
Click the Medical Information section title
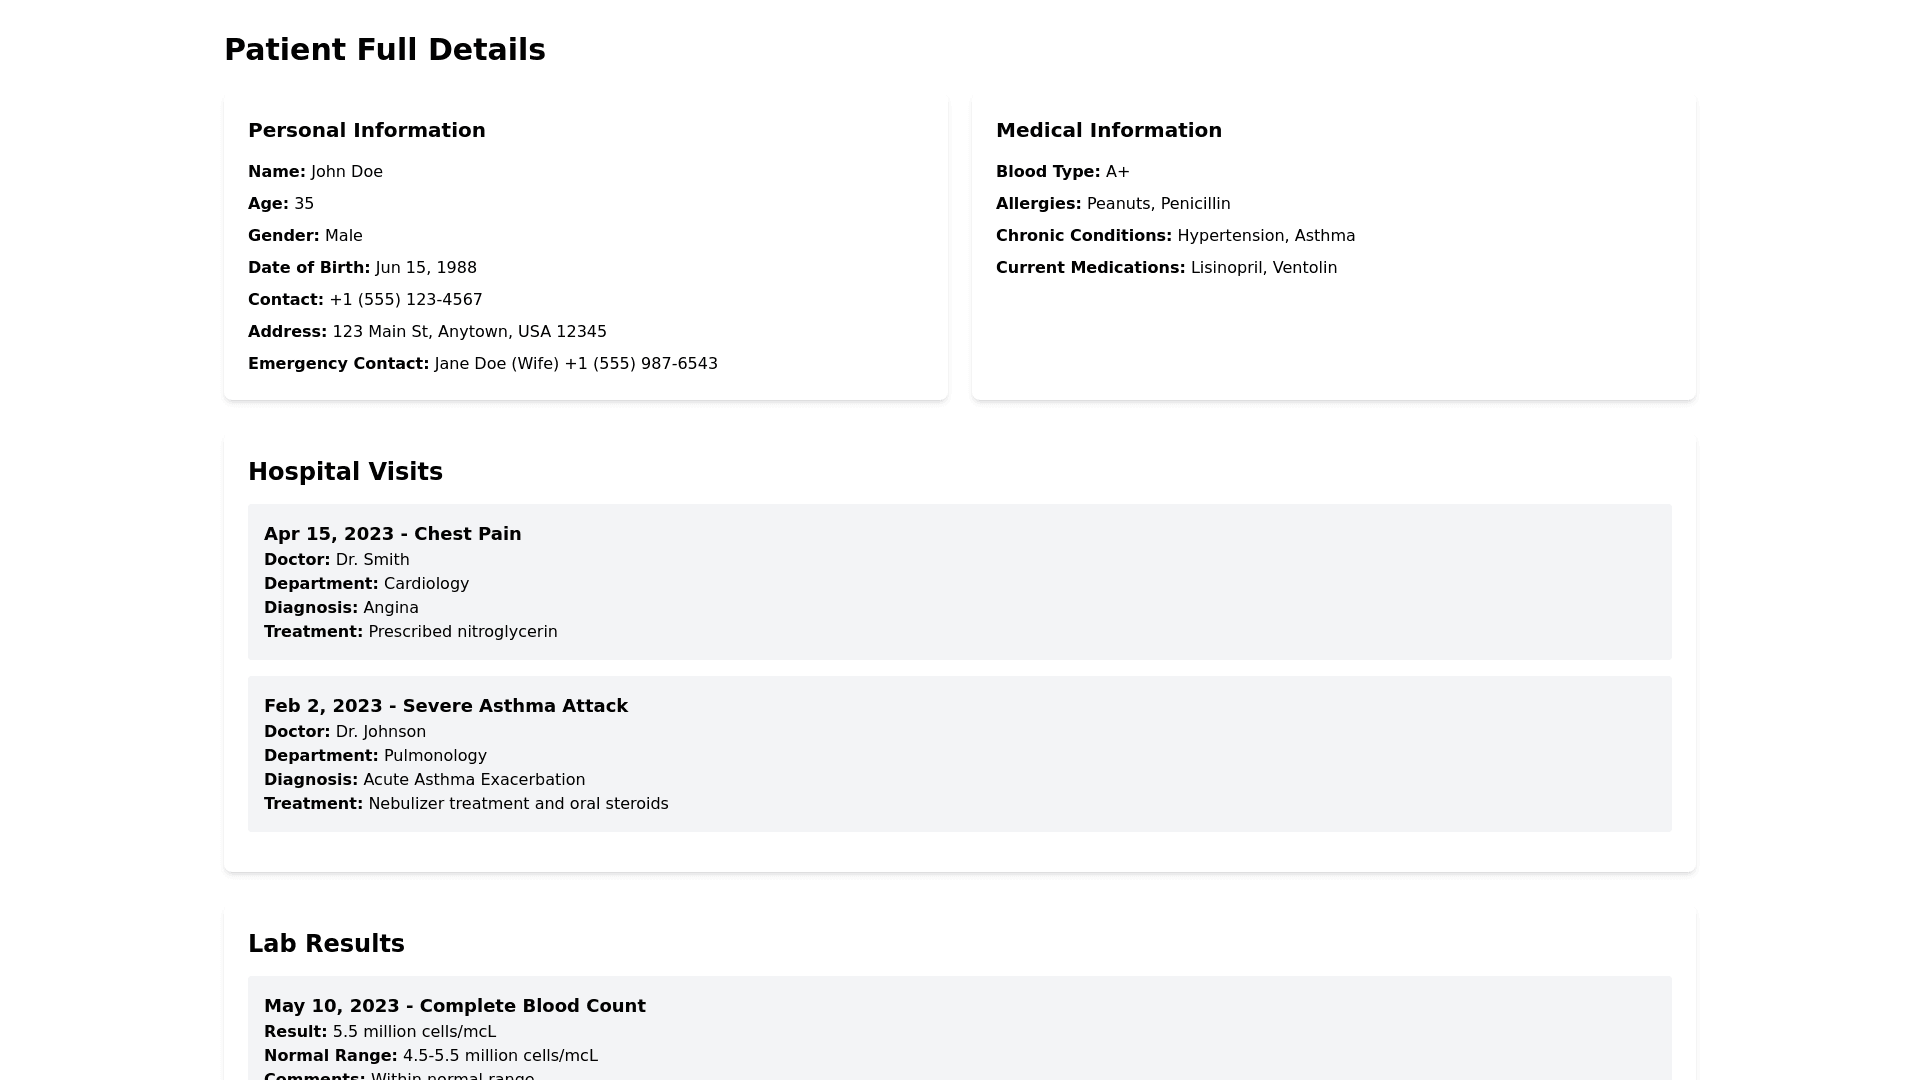click(x=1108, y=130)
